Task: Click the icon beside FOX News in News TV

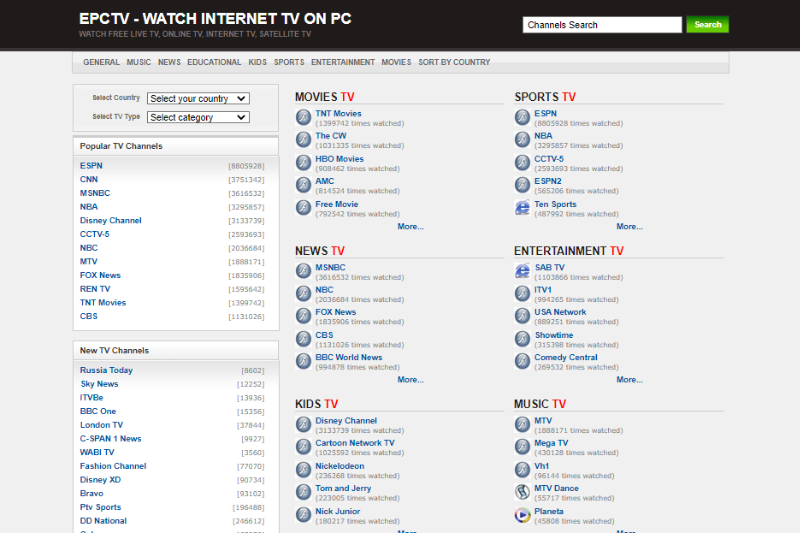Action: pos(304,316)
